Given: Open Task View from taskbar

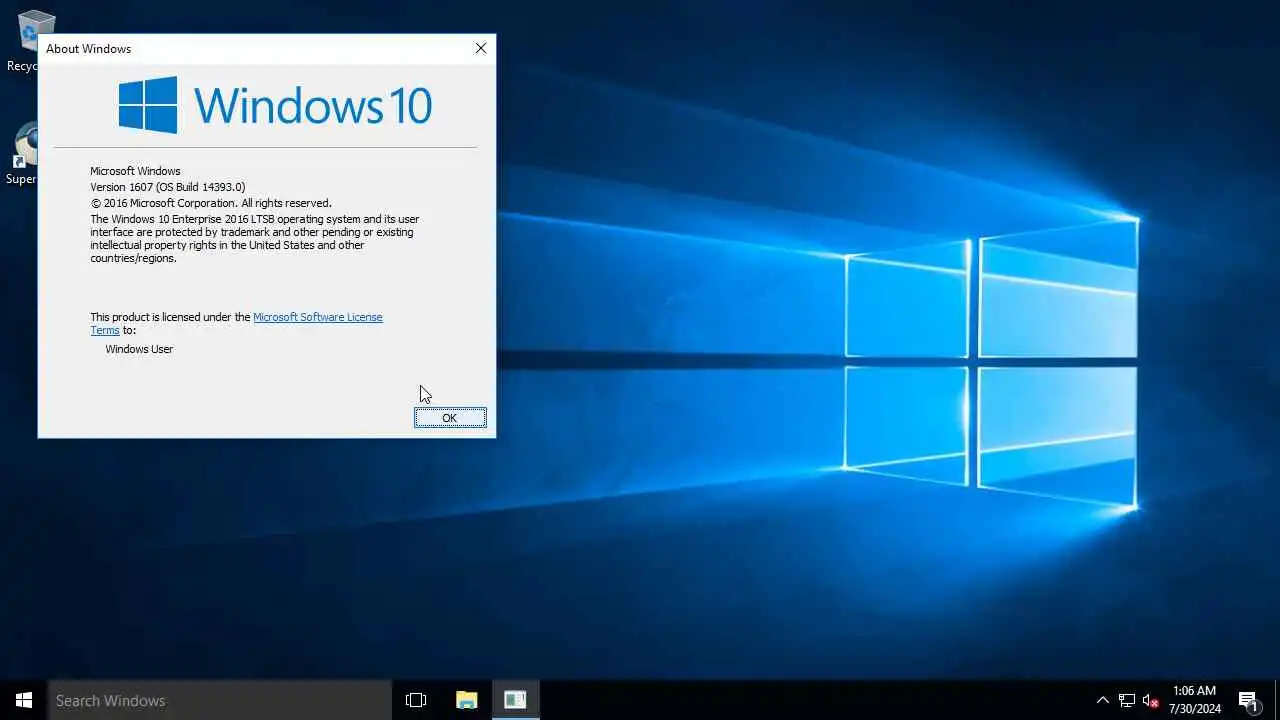Looking at the screenshot, I should click(x=416, y=700).
